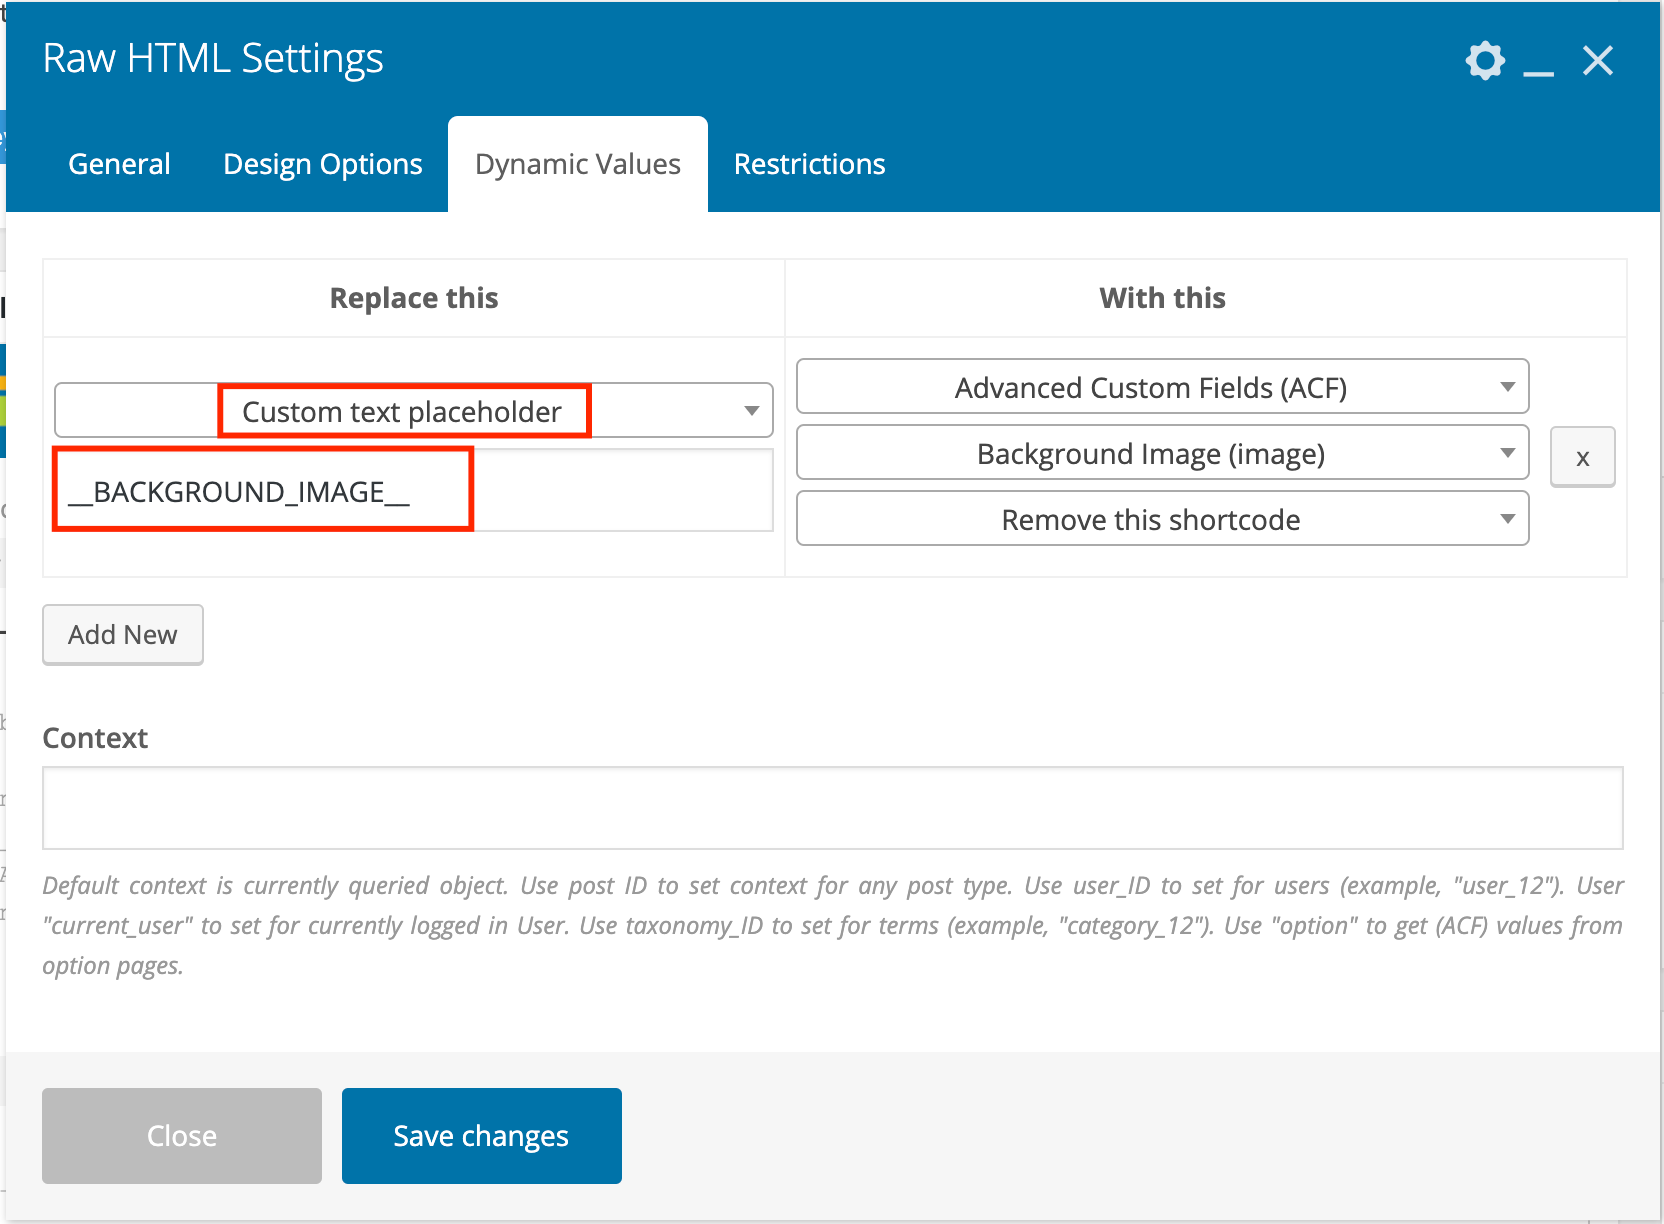The image size is (1664, 1224).
Task: Open the Remove this shortcode dropdown
Action: (x=1163, y=518)
